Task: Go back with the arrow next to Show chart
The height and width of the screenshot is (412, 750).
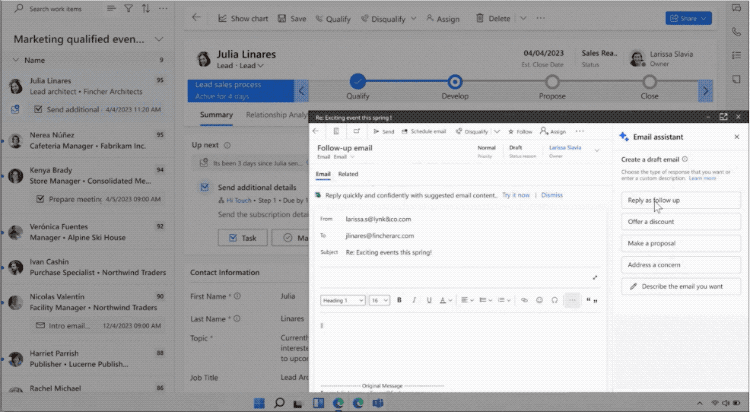Action: point(196,18)
